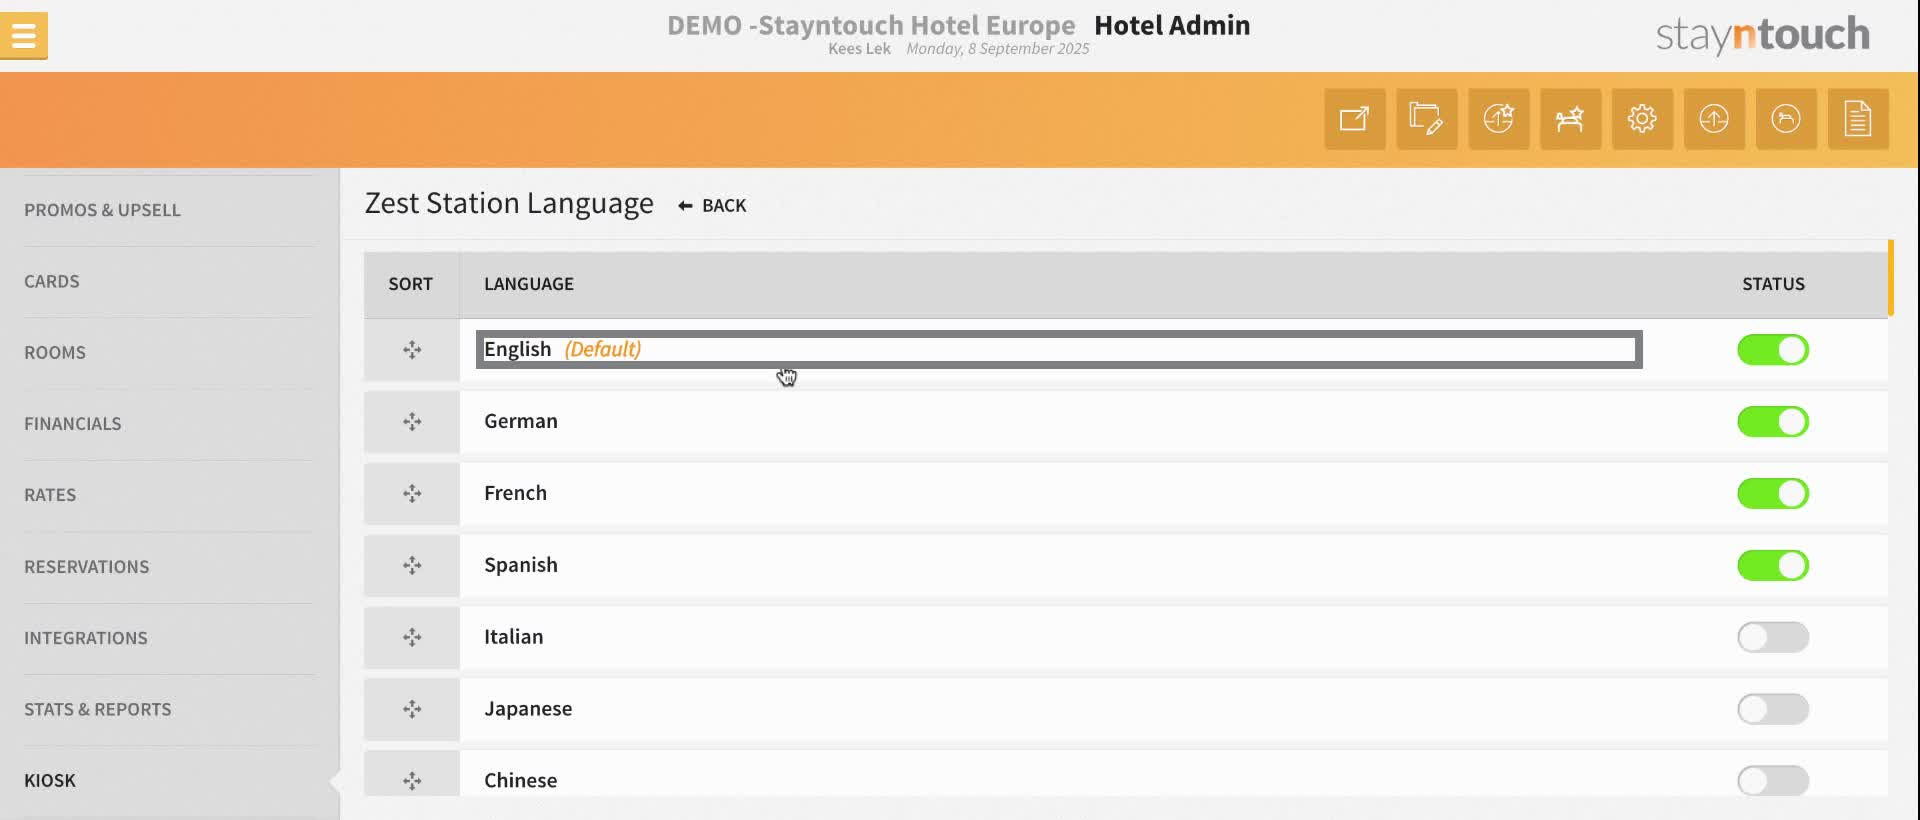Click the circular reply arrow toolbar icon
Viewport: 1920px width, 820px height.
(x=1786, y=119)
